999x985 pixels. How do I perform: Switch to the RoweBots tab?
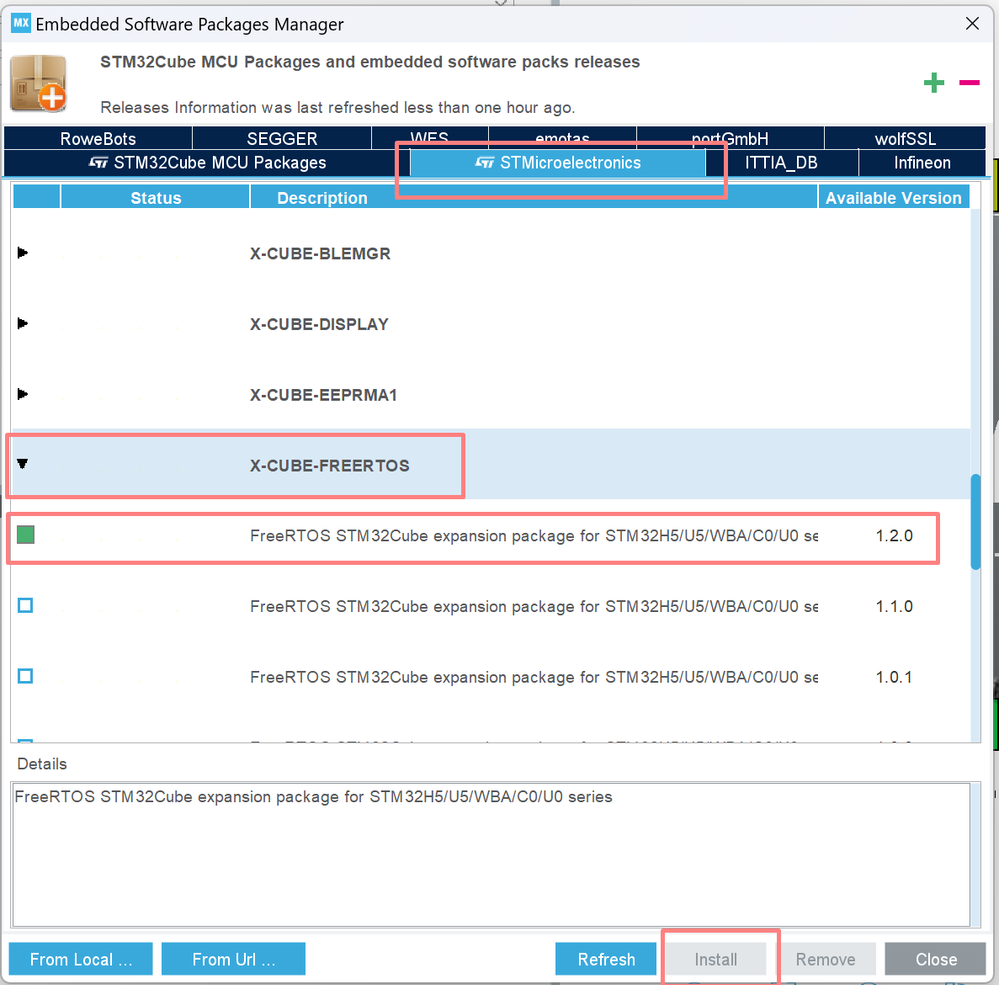tap(98, 138)
